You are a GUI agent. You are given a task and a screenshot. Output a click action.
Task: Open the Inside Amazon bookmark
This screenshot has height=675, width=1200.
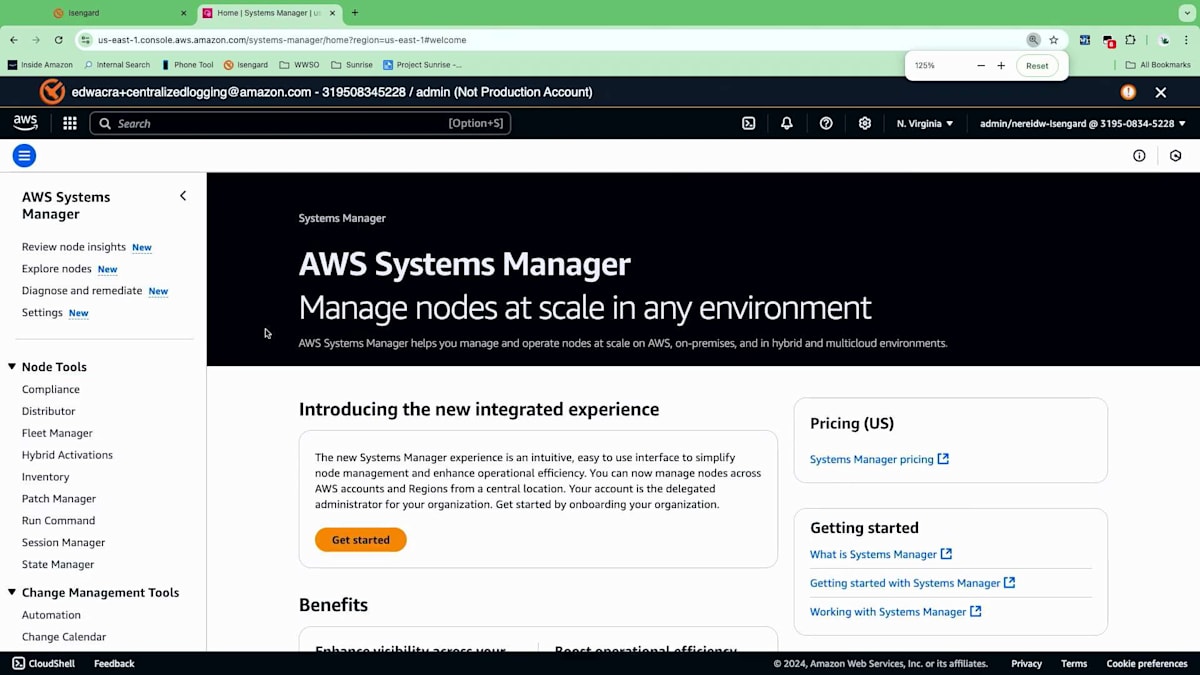[x=40, y=65]
